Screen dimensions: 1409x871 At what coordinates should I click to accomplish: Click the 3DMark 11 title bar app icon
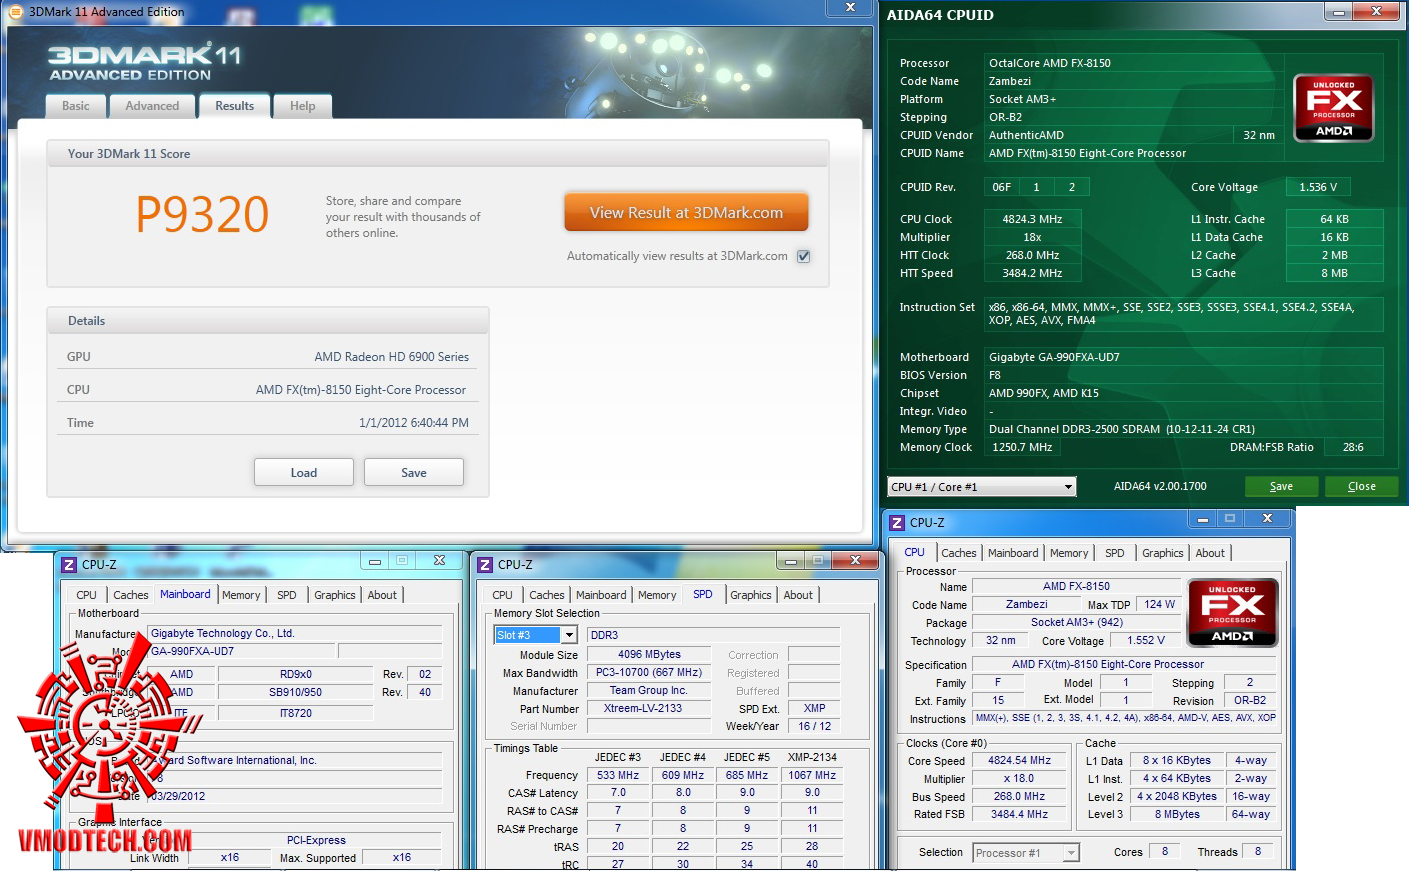click(15, 12)
